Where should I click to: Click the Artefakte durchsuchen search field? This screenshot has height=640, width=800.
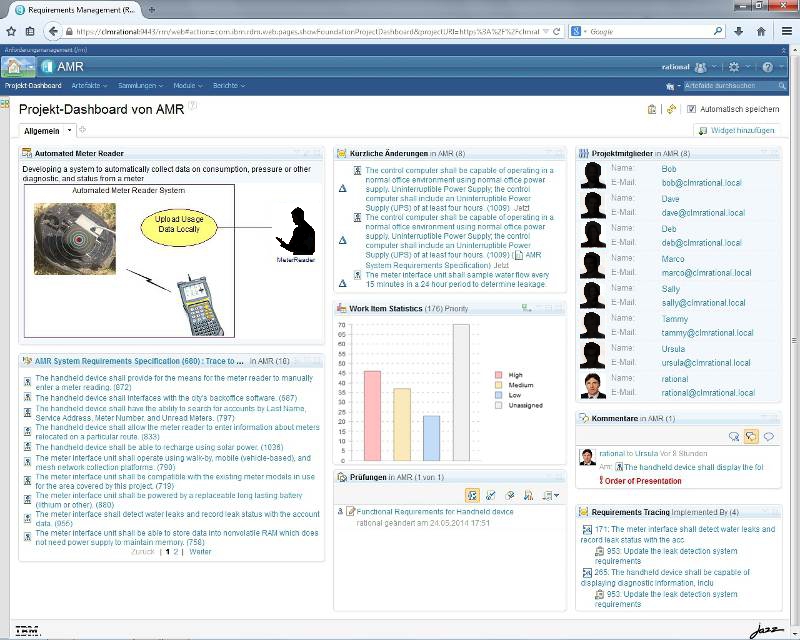pyautogui.click(x=730, y=86)
